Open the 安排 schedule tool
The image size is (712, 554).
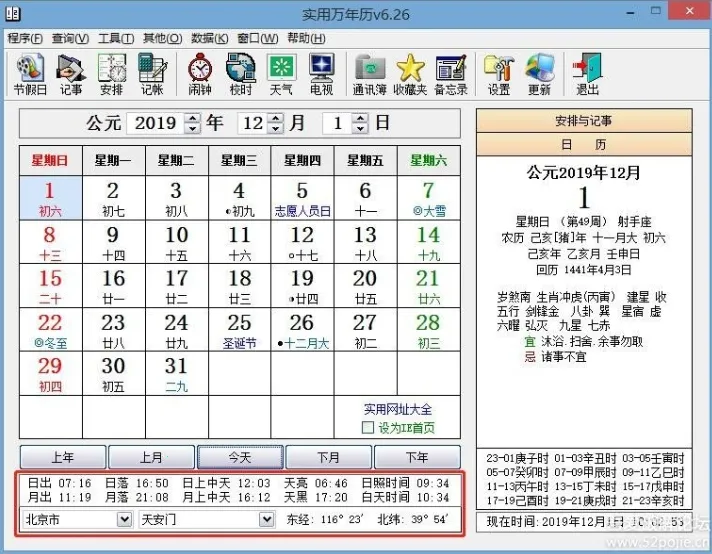pos(112,74)
